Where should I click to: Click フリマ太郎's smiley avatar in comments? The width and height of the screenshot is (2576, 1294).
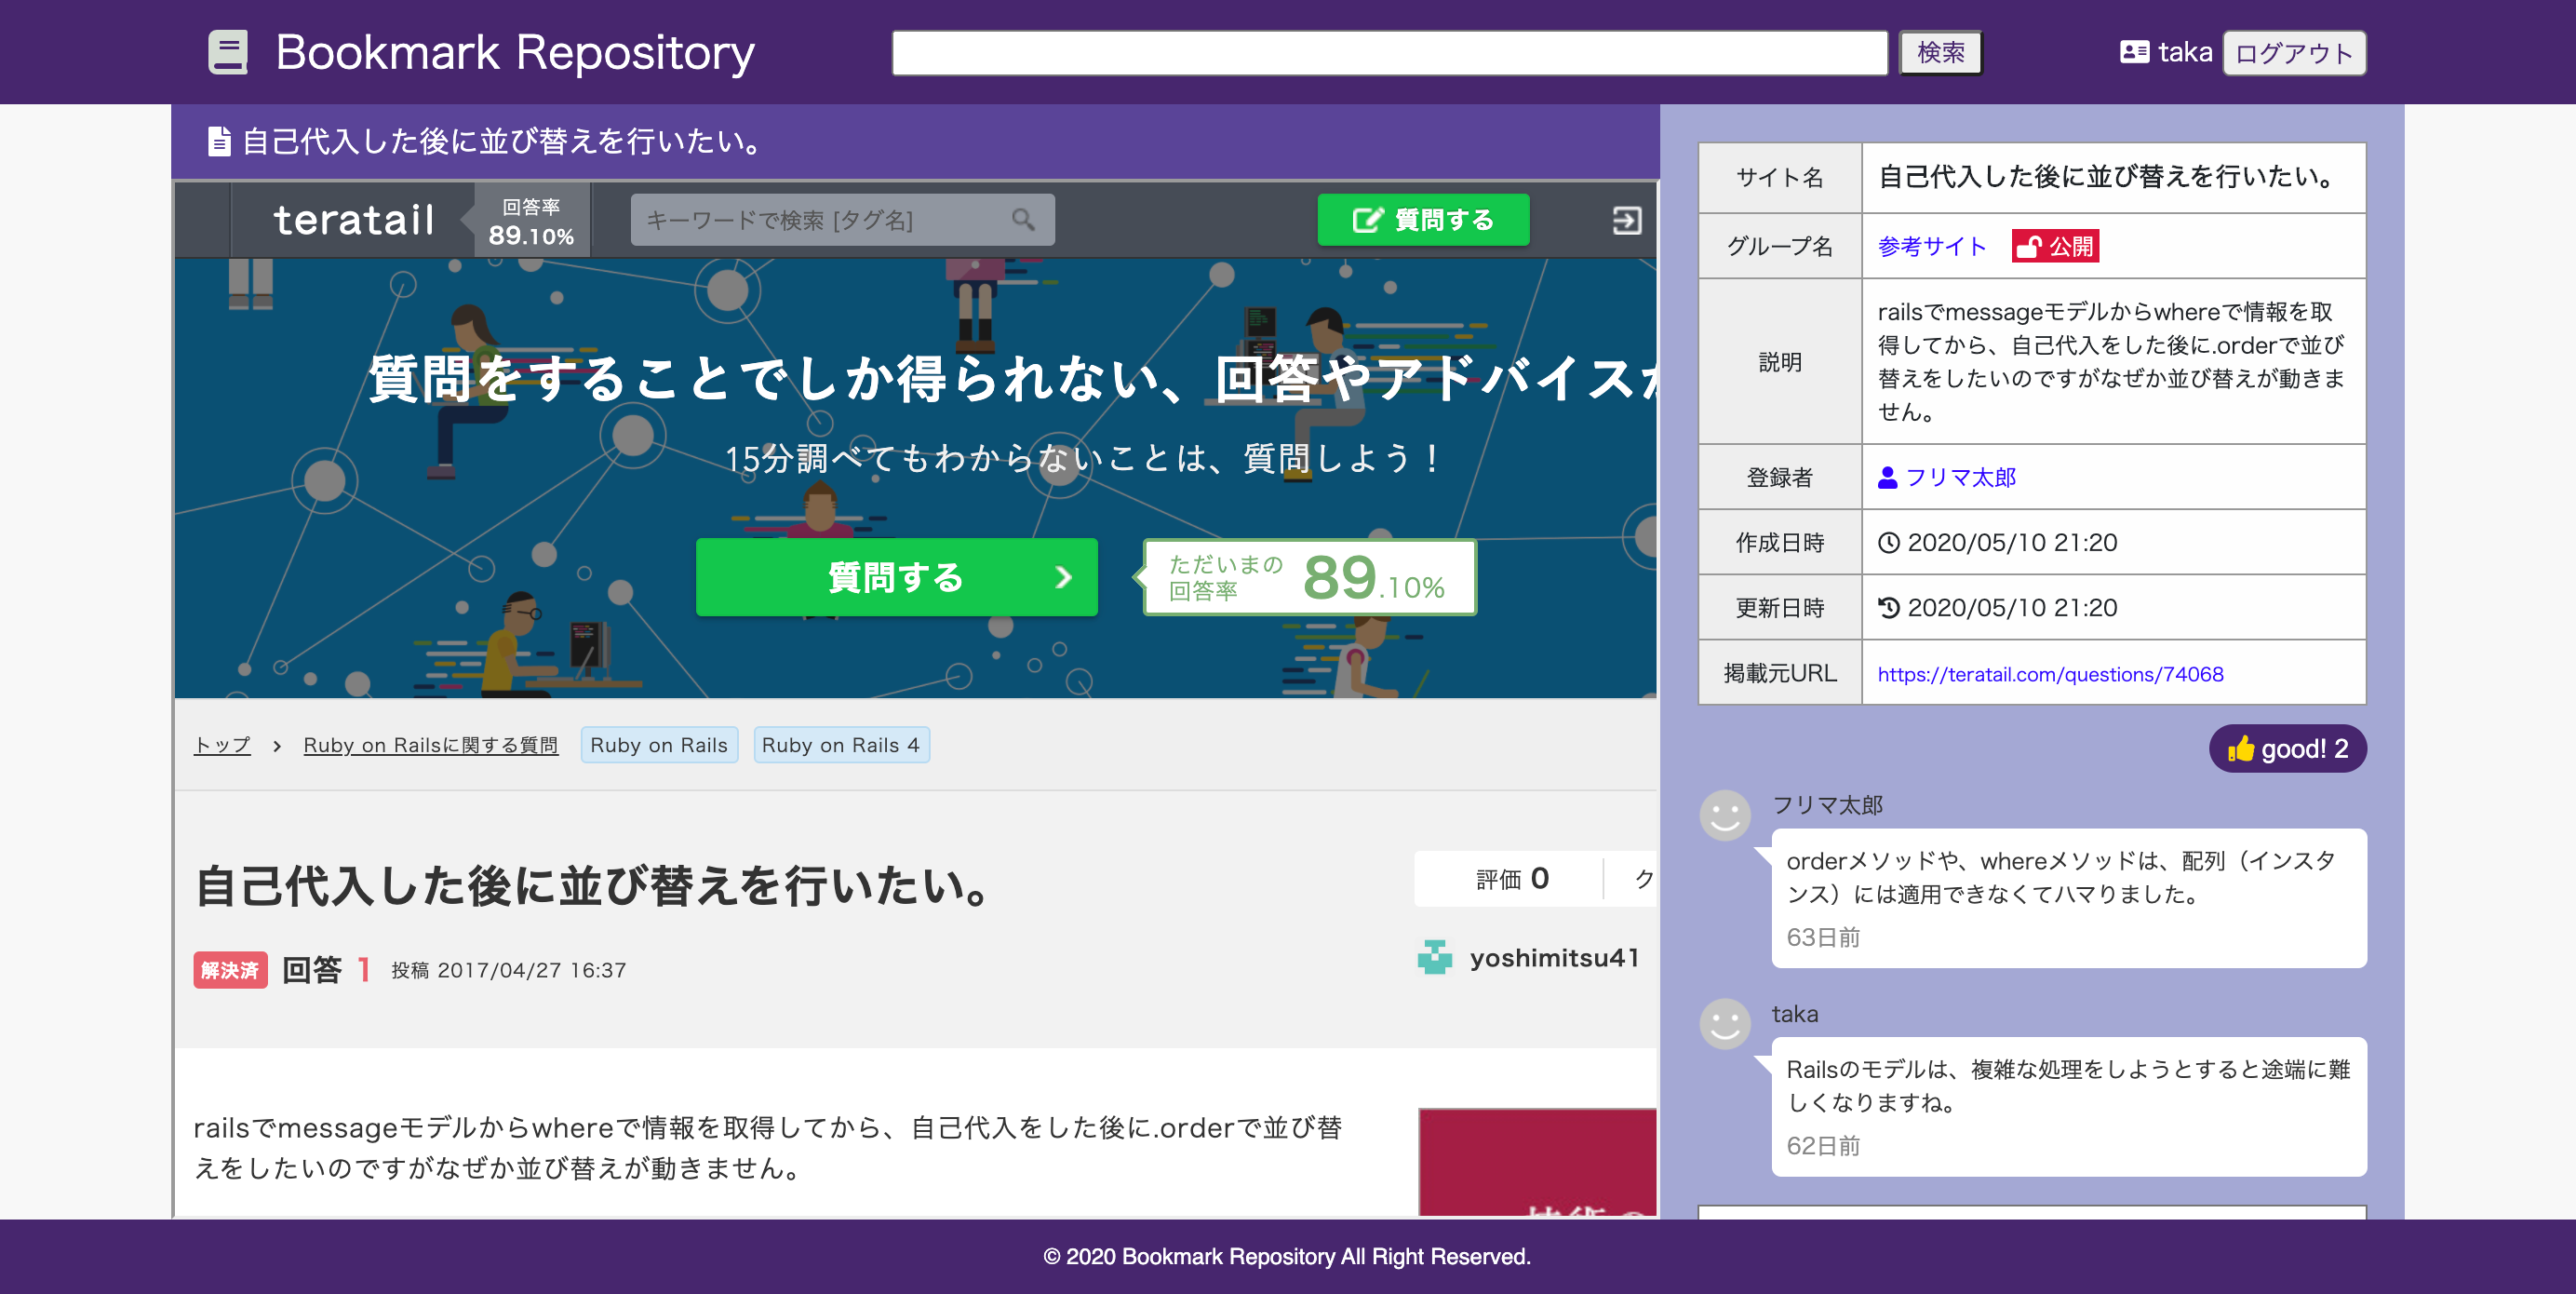click(1725, 816)
